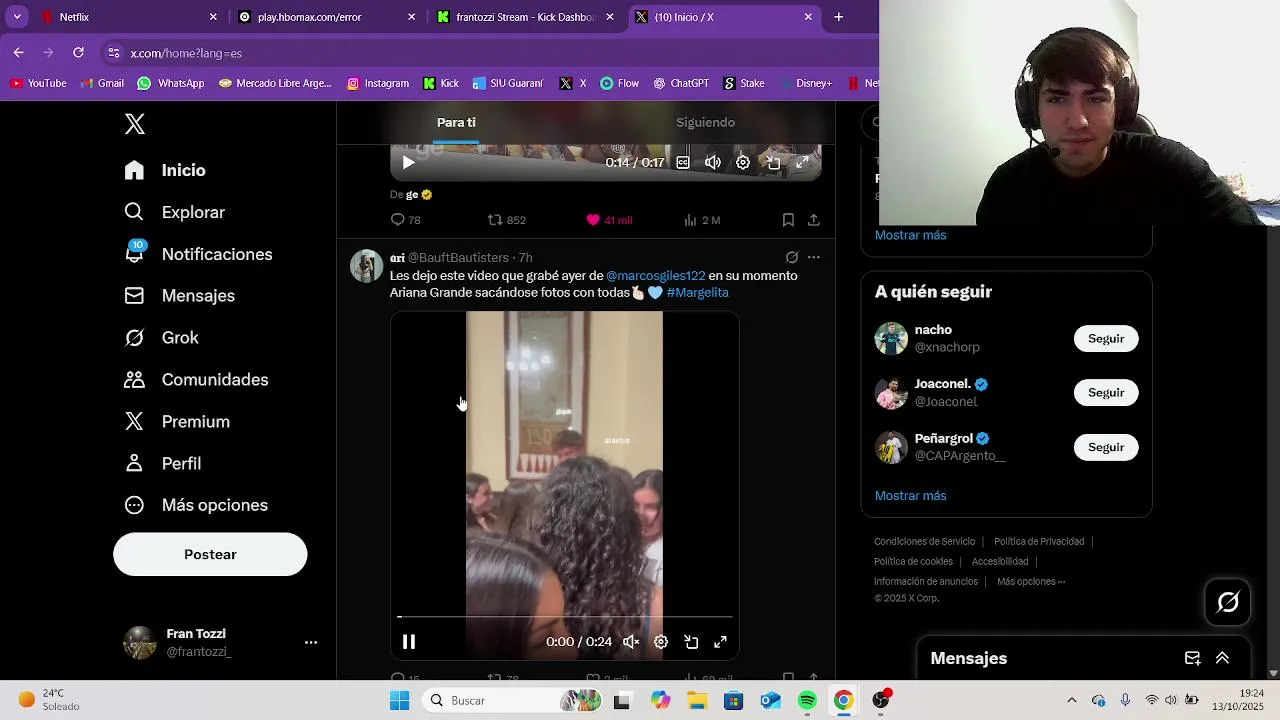Open a new browser tab
This screenshot has width=1280, height=720.
pos(838,17)
